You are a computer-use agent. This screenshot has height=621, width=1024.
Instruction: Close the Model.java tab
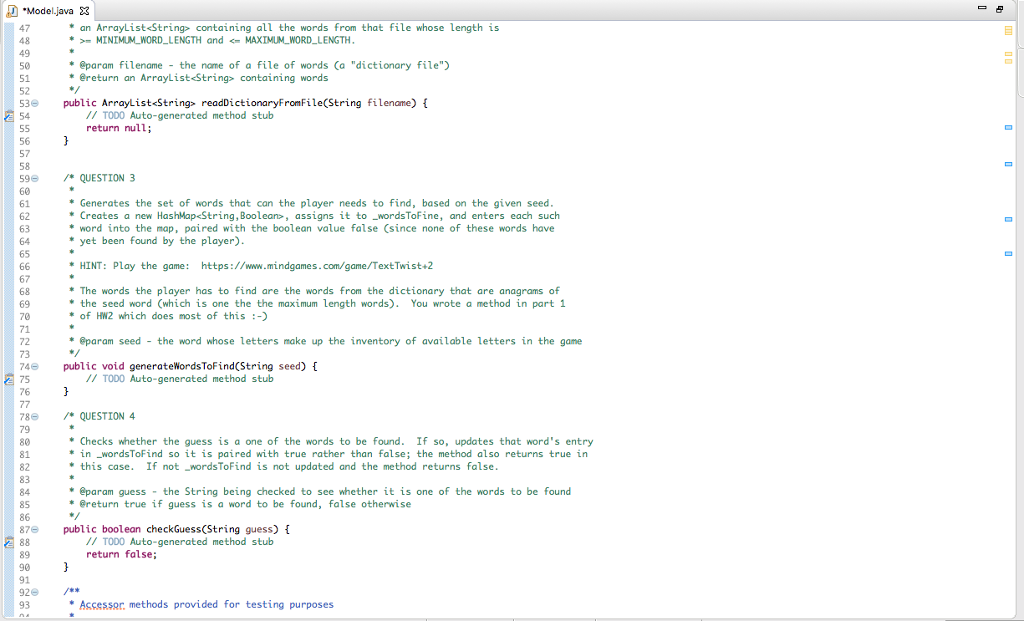click(84, 9)
